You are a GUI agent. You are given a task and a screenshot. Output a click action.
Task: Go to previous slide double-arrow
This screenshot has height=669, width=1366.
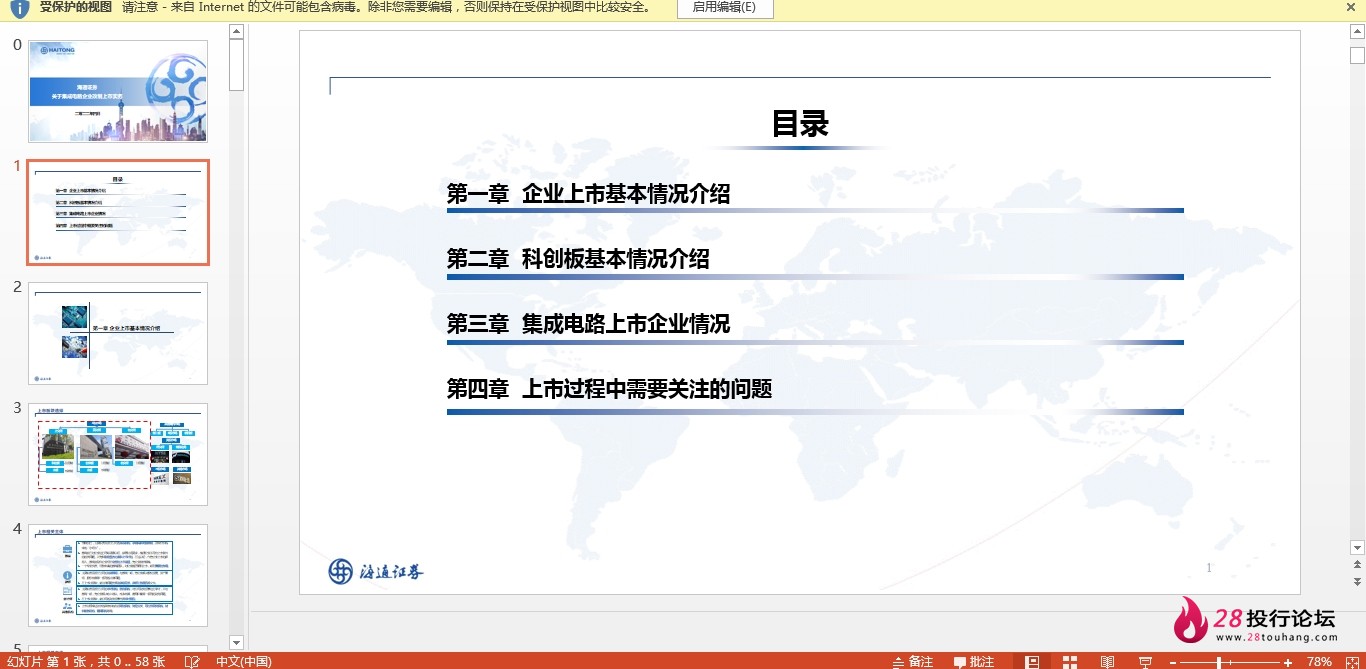(1357, 566)
